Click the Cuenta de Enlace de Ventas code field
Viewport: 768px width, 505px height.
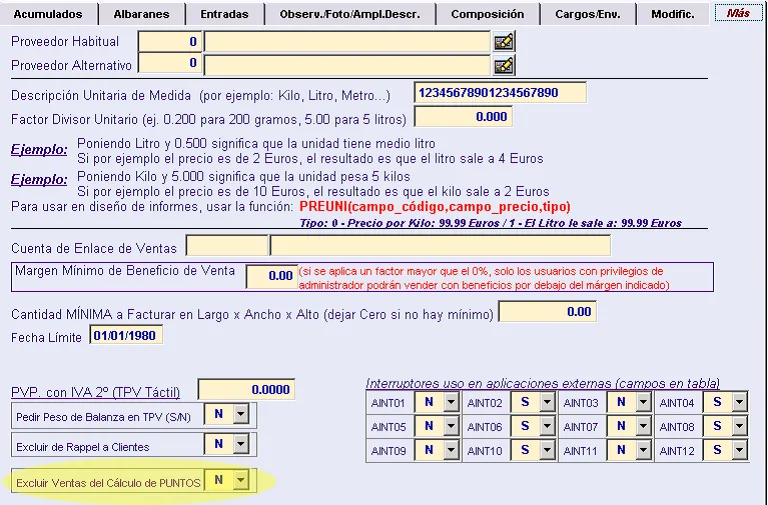227,246
